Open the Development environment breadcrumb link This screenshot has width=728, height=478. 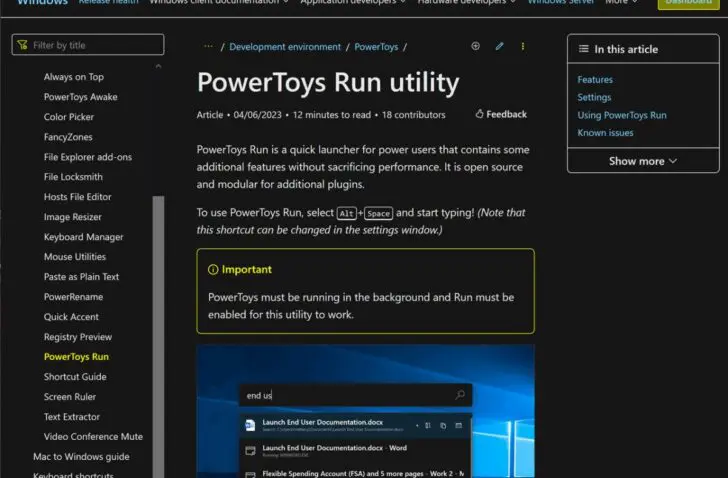click(x=285, y=47)
